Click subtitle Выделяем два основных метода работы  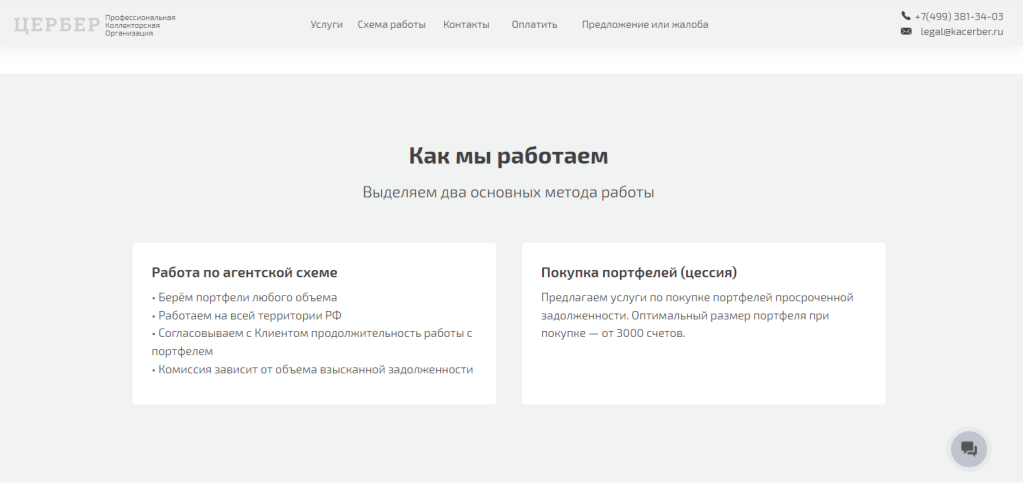tap(508, 193)
